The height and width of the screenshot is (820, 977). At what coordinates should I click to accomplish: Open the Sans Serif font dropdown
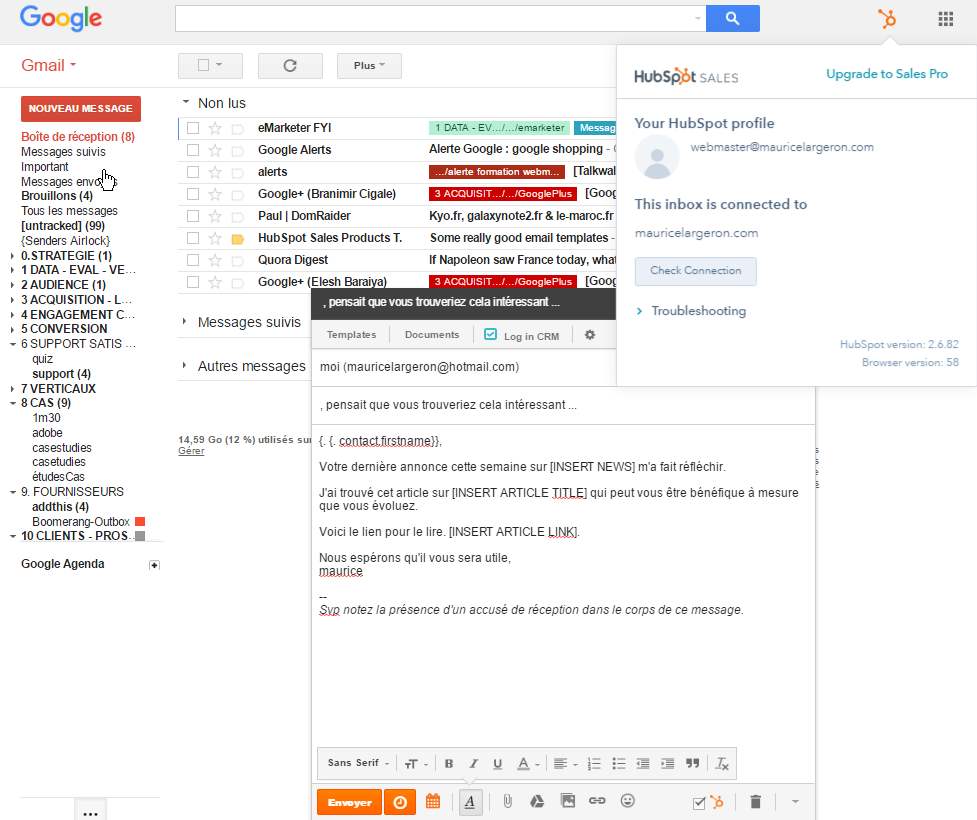pyautogui.click(x=358, y=763)
